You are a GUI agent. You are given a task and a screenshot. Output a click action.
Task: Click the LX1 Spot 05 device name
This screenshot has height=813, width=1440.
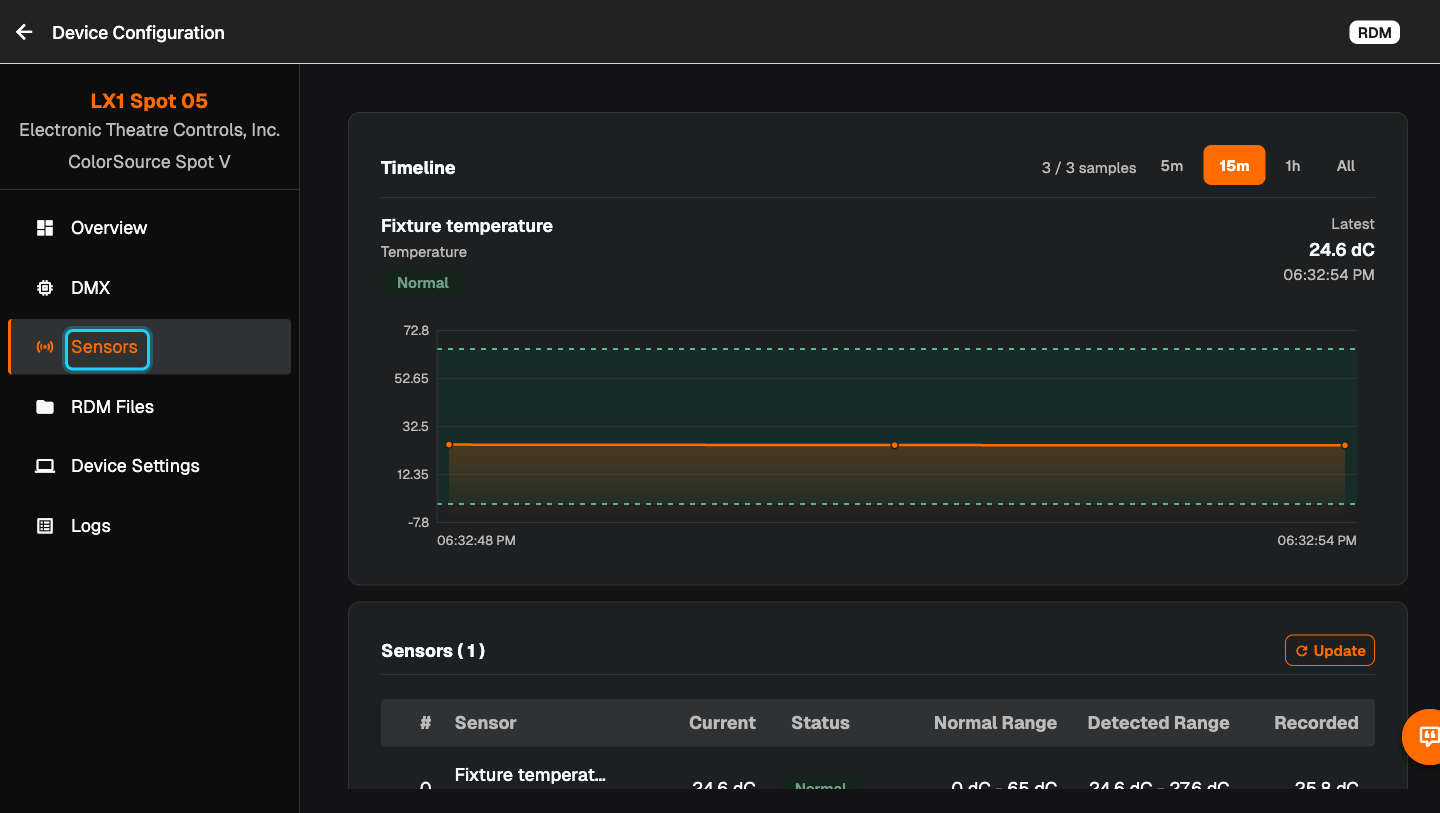pos(149,101)
